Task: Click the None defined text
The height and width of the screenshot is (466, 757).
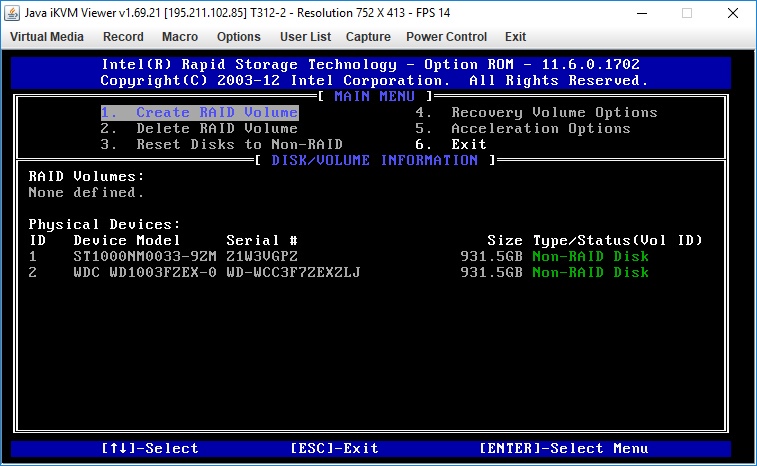Action: tap(86, 192)
